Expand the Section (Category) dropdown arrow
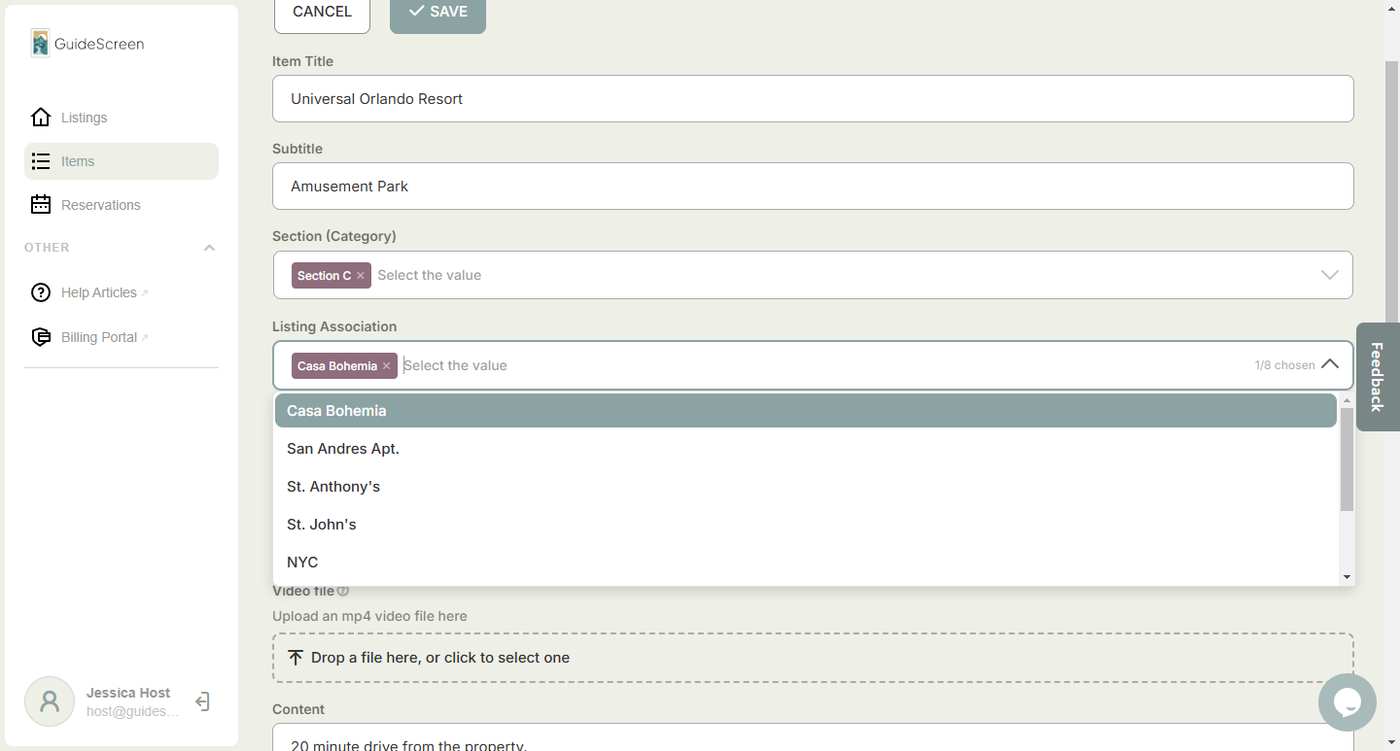This screenshot has width=1400, height=751. (1329, 275)
